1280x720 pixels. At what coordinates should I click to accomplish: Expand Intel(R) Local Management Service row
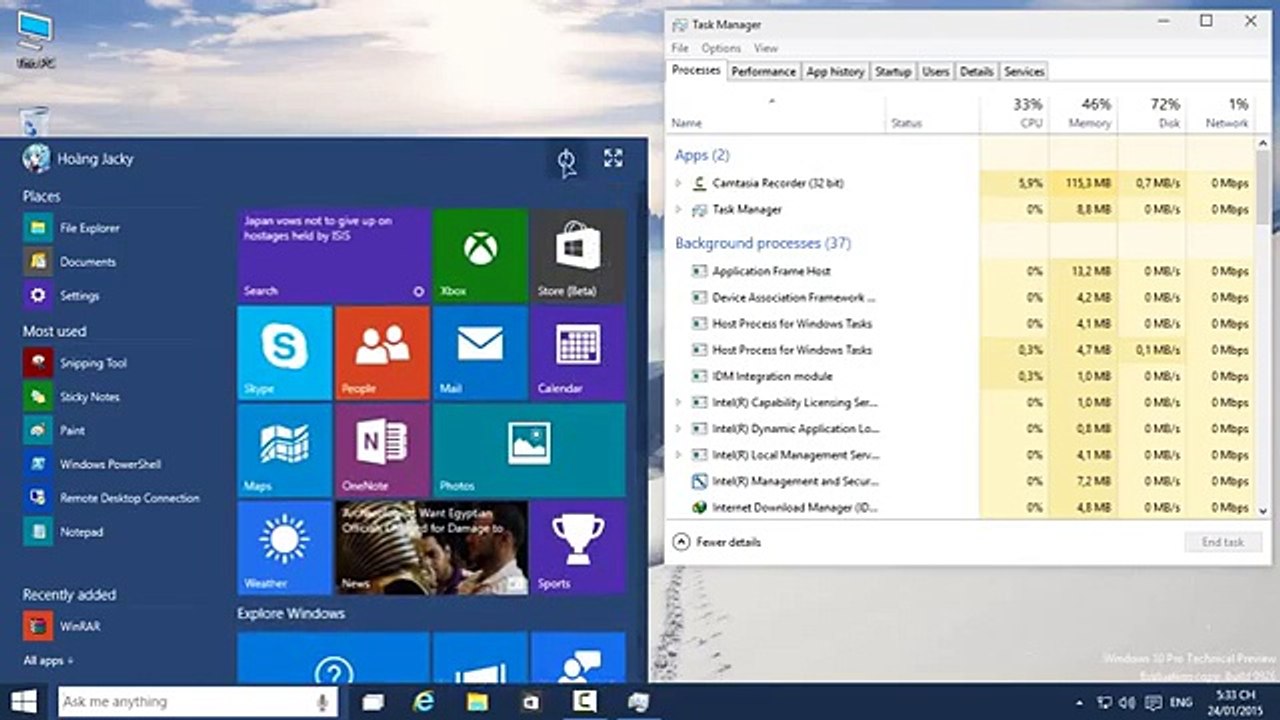678,455
